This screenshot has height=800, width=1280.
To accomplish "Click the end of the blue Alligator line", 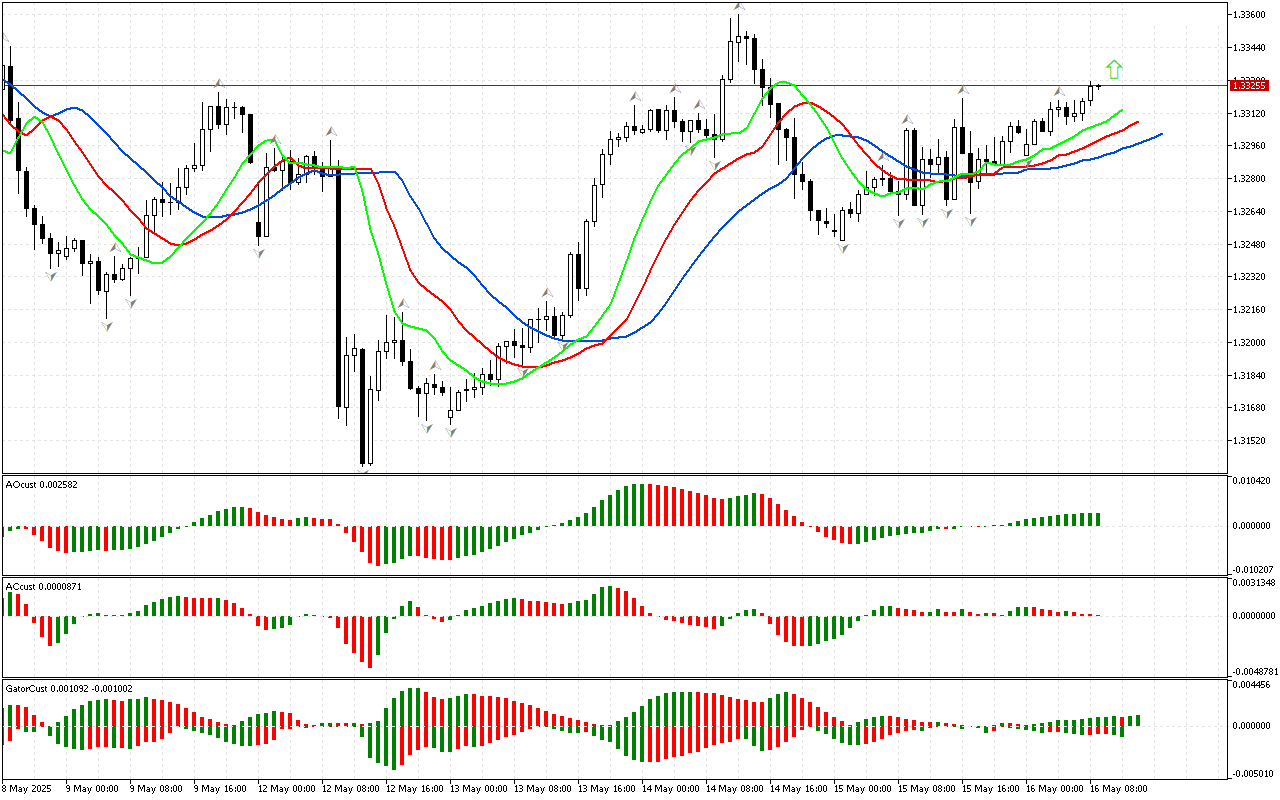I will [x=1161, y=134].
